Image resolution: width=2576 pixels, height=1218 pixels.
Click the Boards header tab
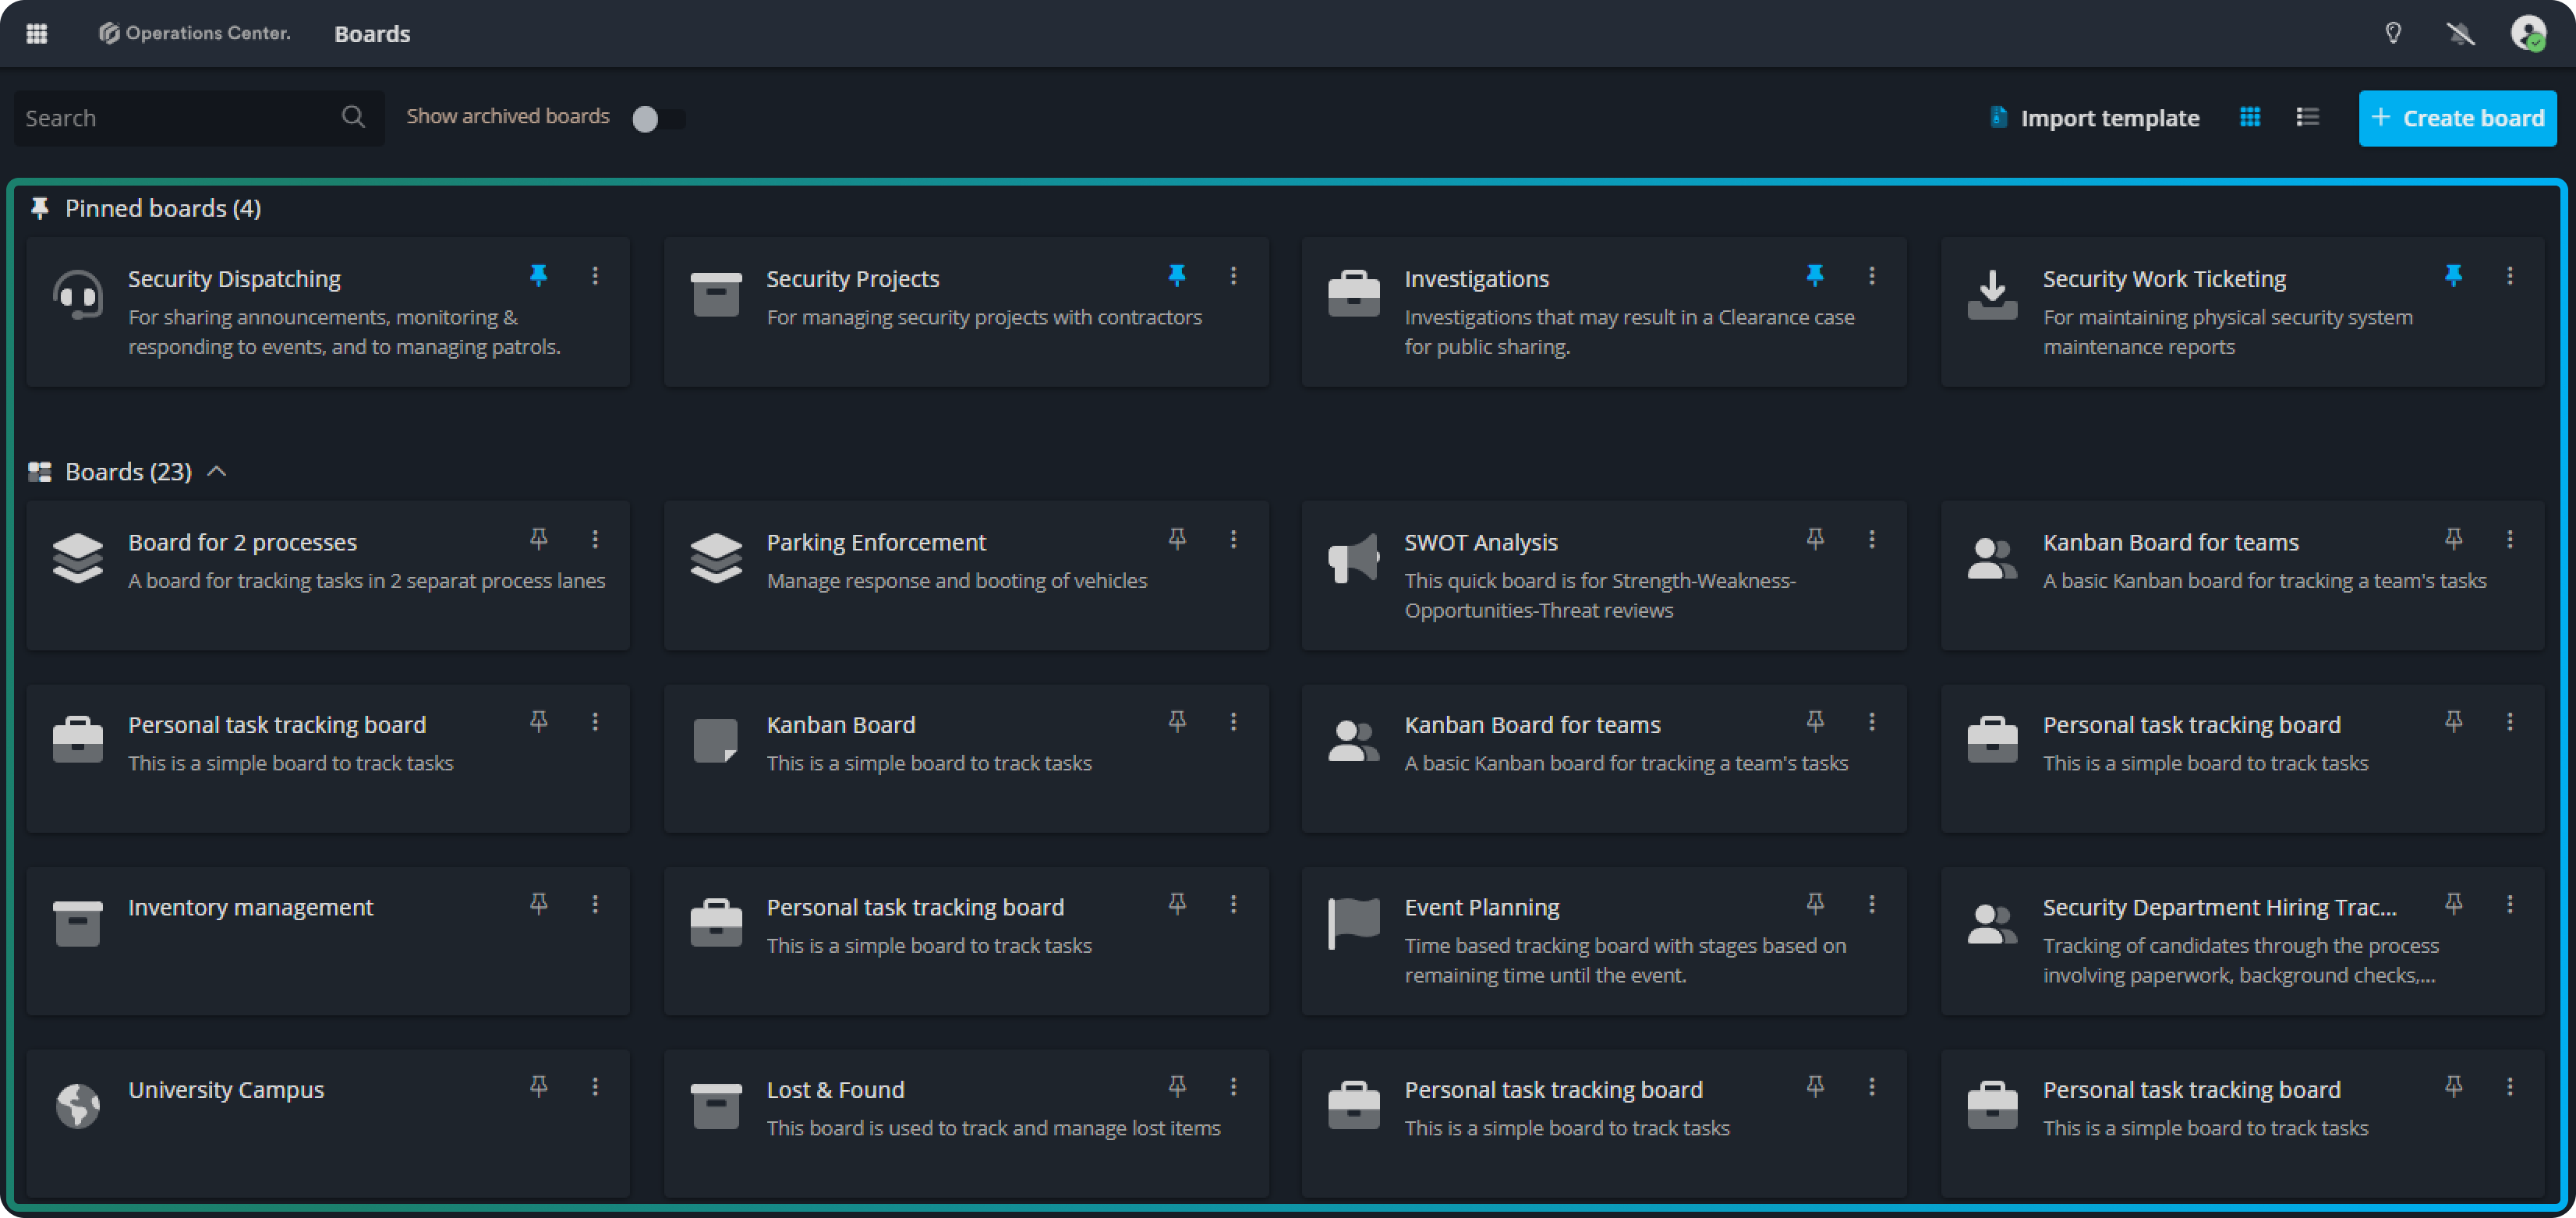372,34
